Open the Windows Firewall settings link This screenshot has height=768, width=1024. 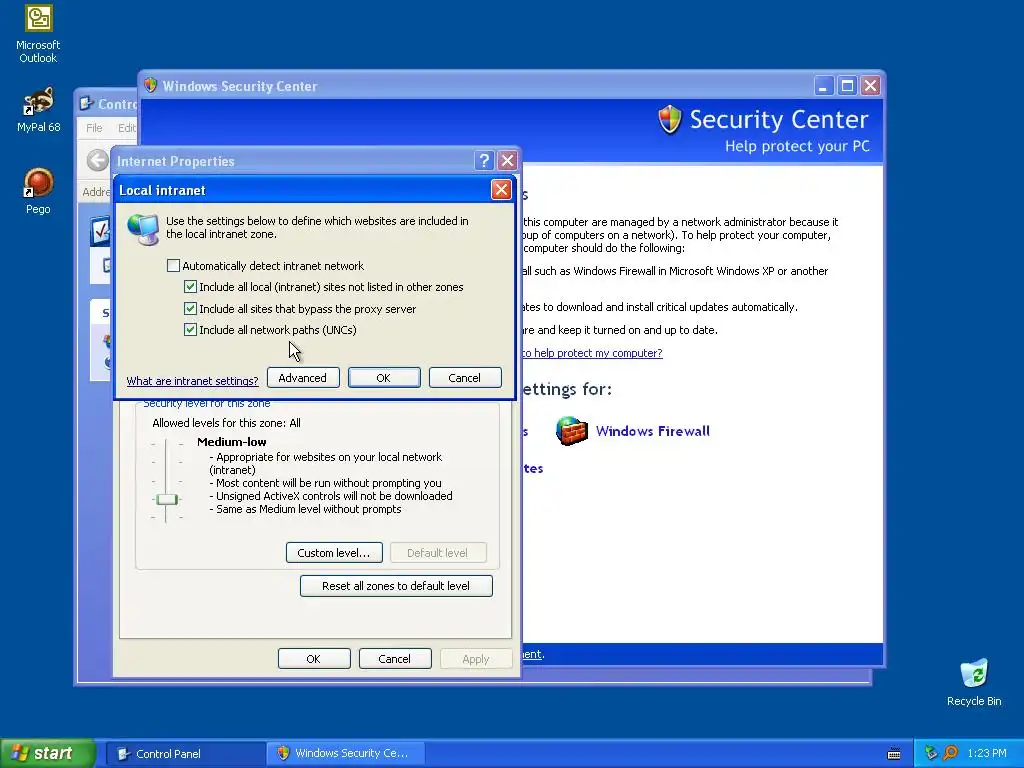(x=652, y=431)
